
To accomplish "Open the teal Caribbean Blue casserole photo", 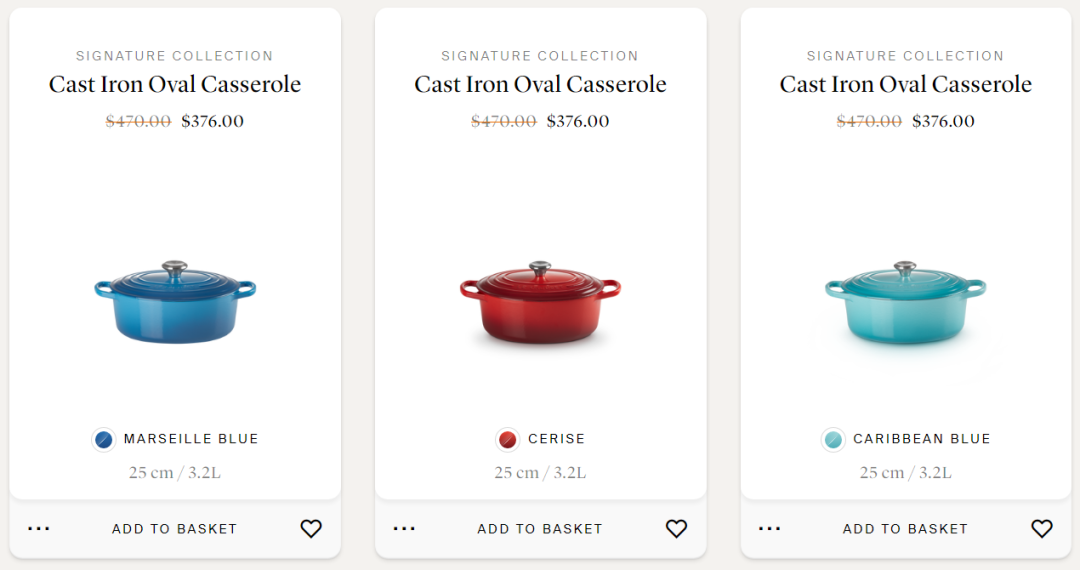I will [x=905, y=302].
